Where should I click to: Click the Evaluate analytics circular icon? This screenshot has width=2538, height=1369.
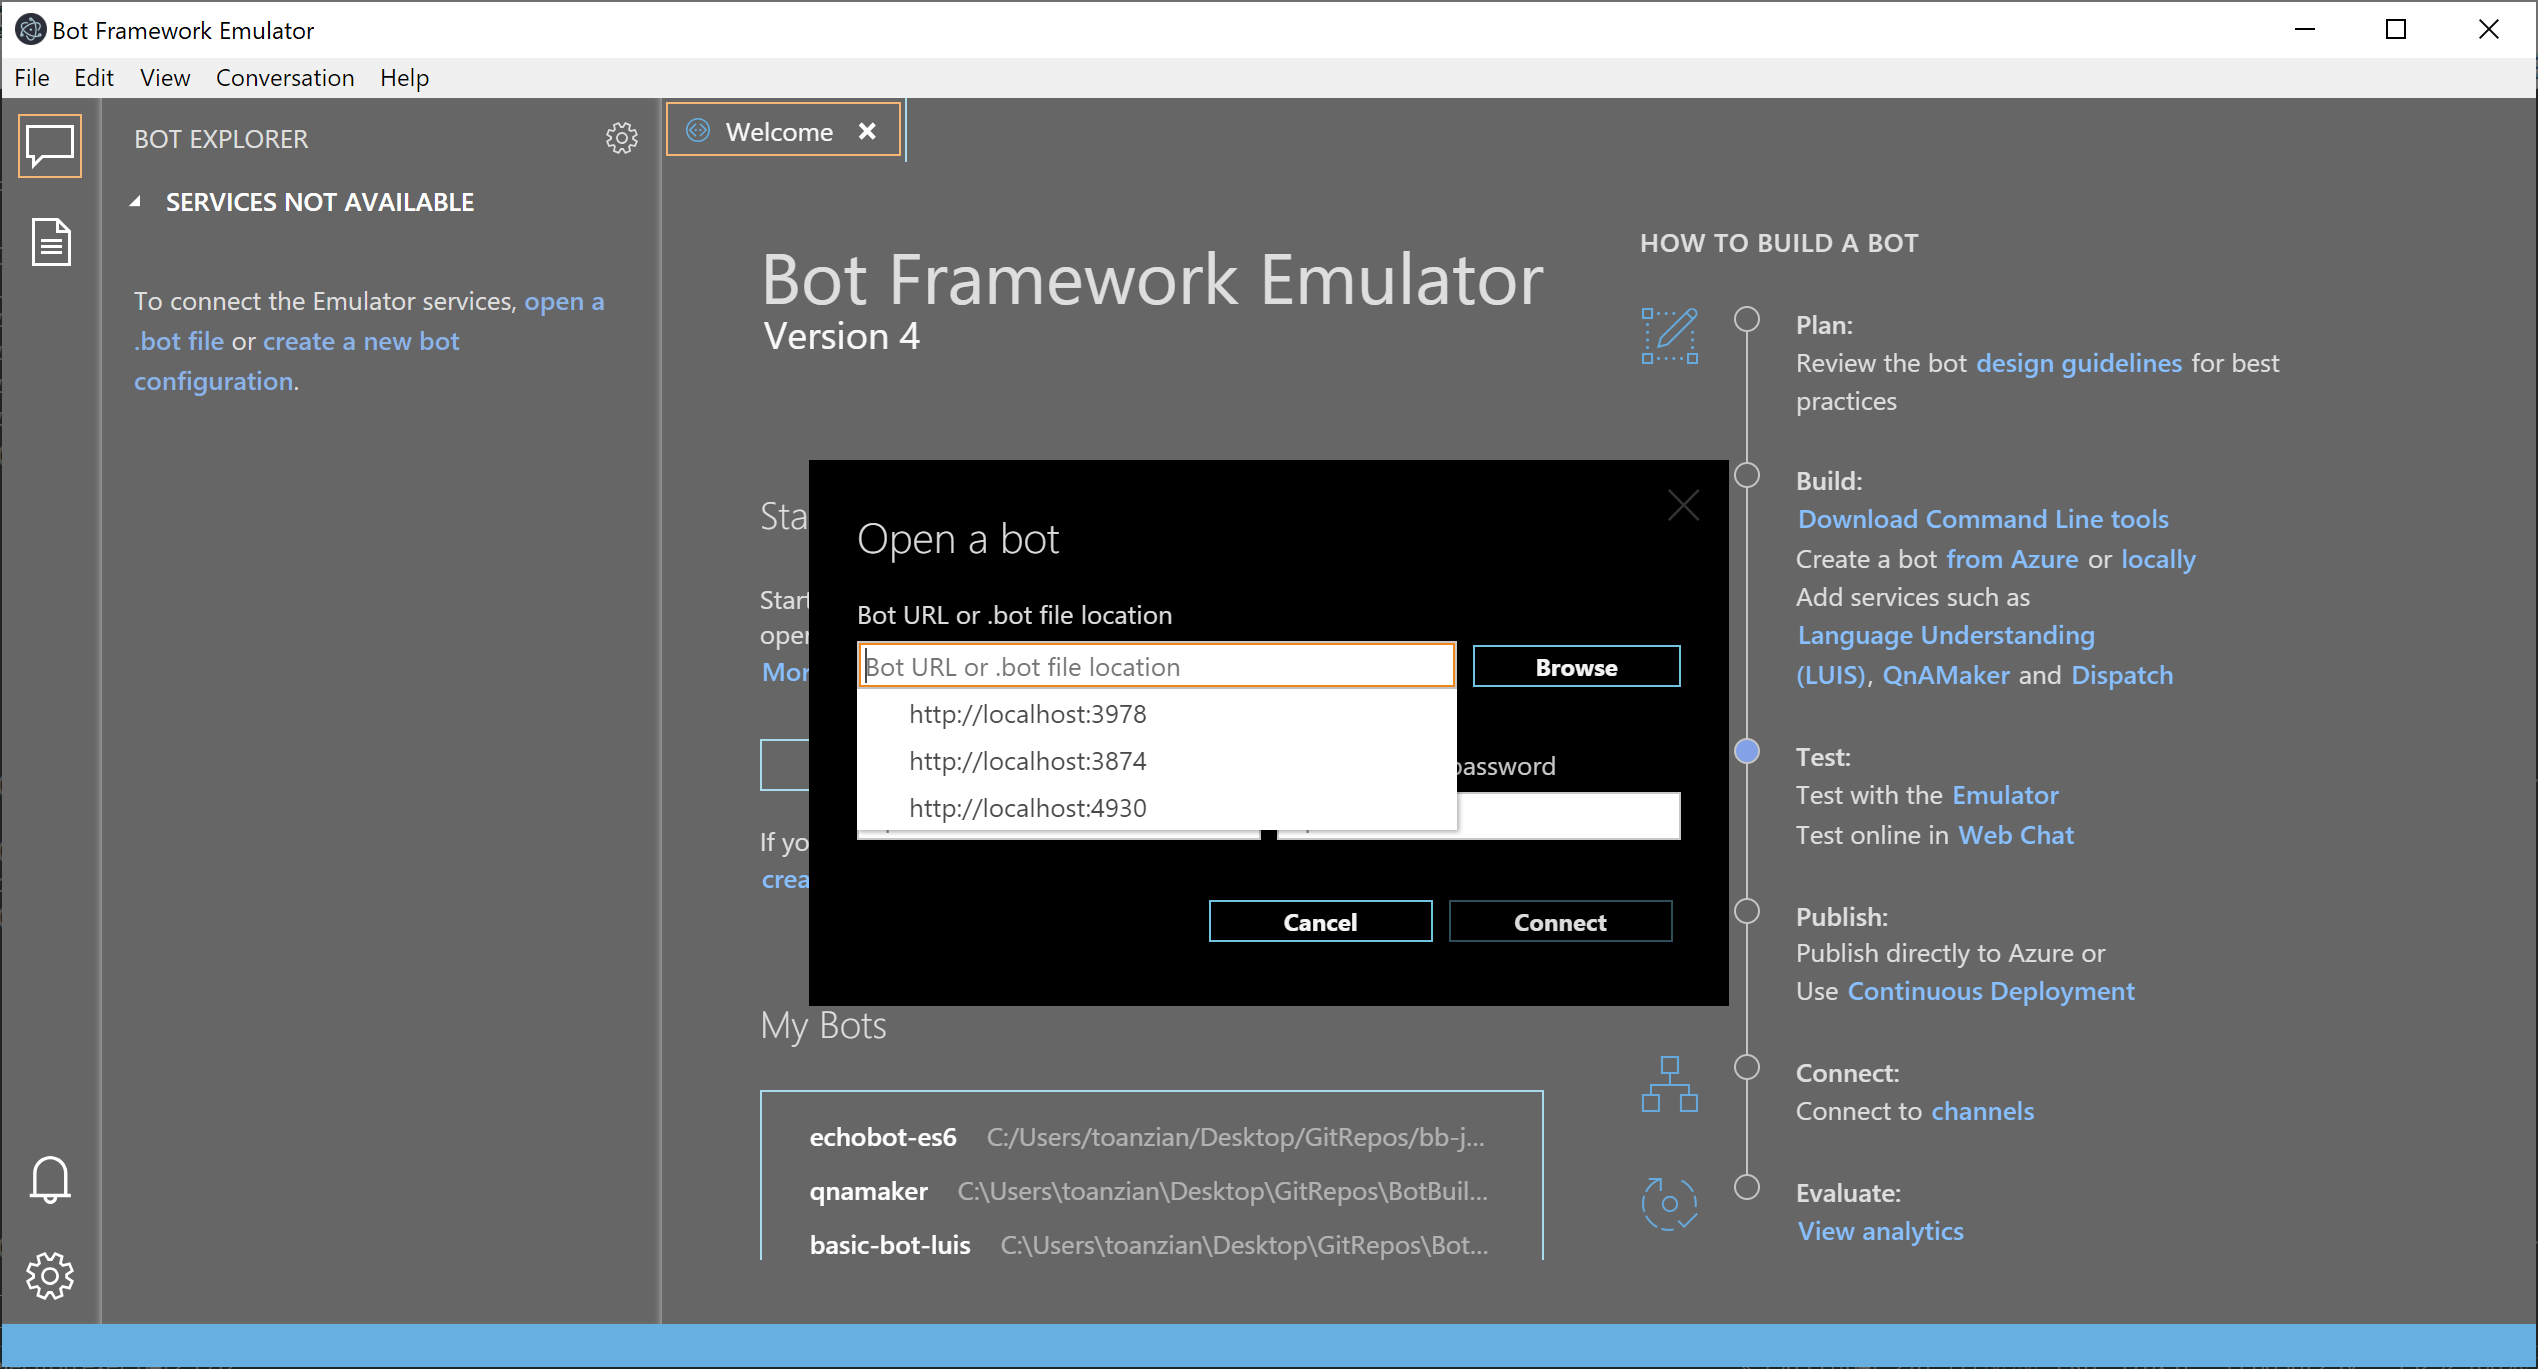(x=1670, y=1204)
